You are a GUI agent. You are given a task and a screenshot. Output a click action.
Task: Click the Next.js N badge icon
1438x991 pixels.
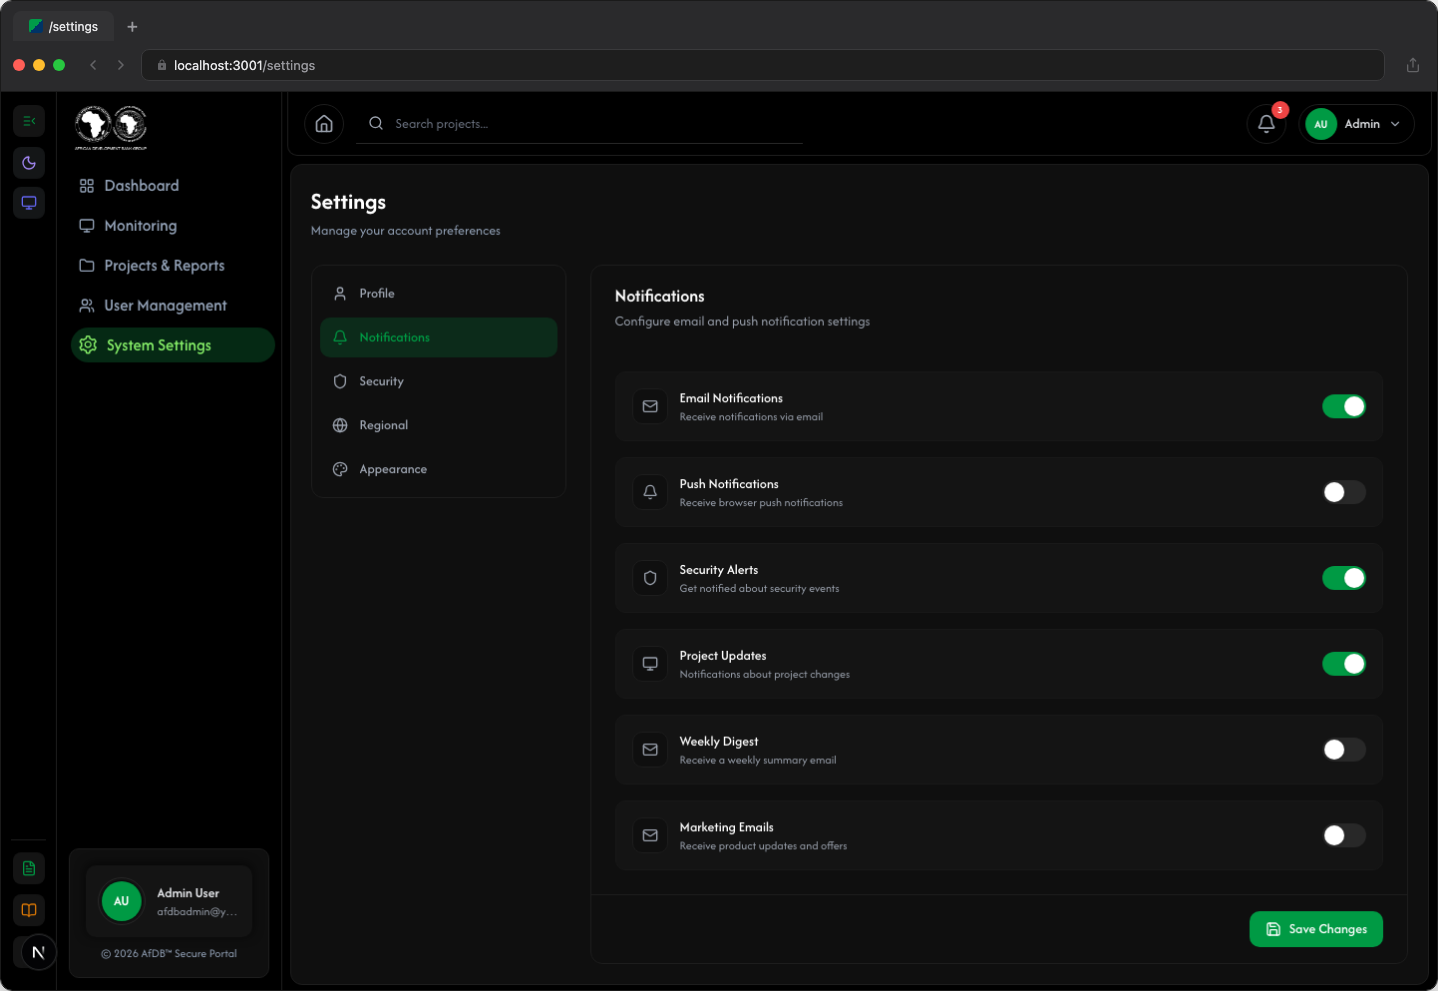pos(38,952)
